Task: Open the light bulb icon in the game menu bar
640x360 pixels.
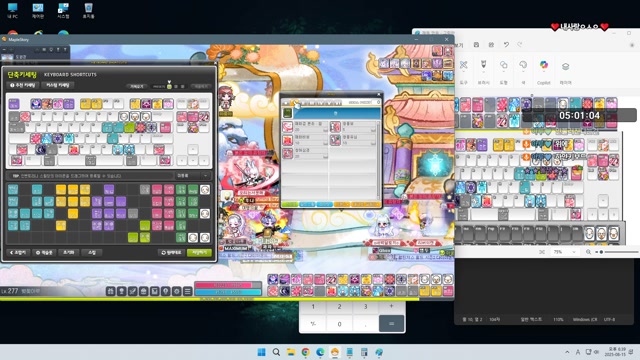Action: click(165, 291)
